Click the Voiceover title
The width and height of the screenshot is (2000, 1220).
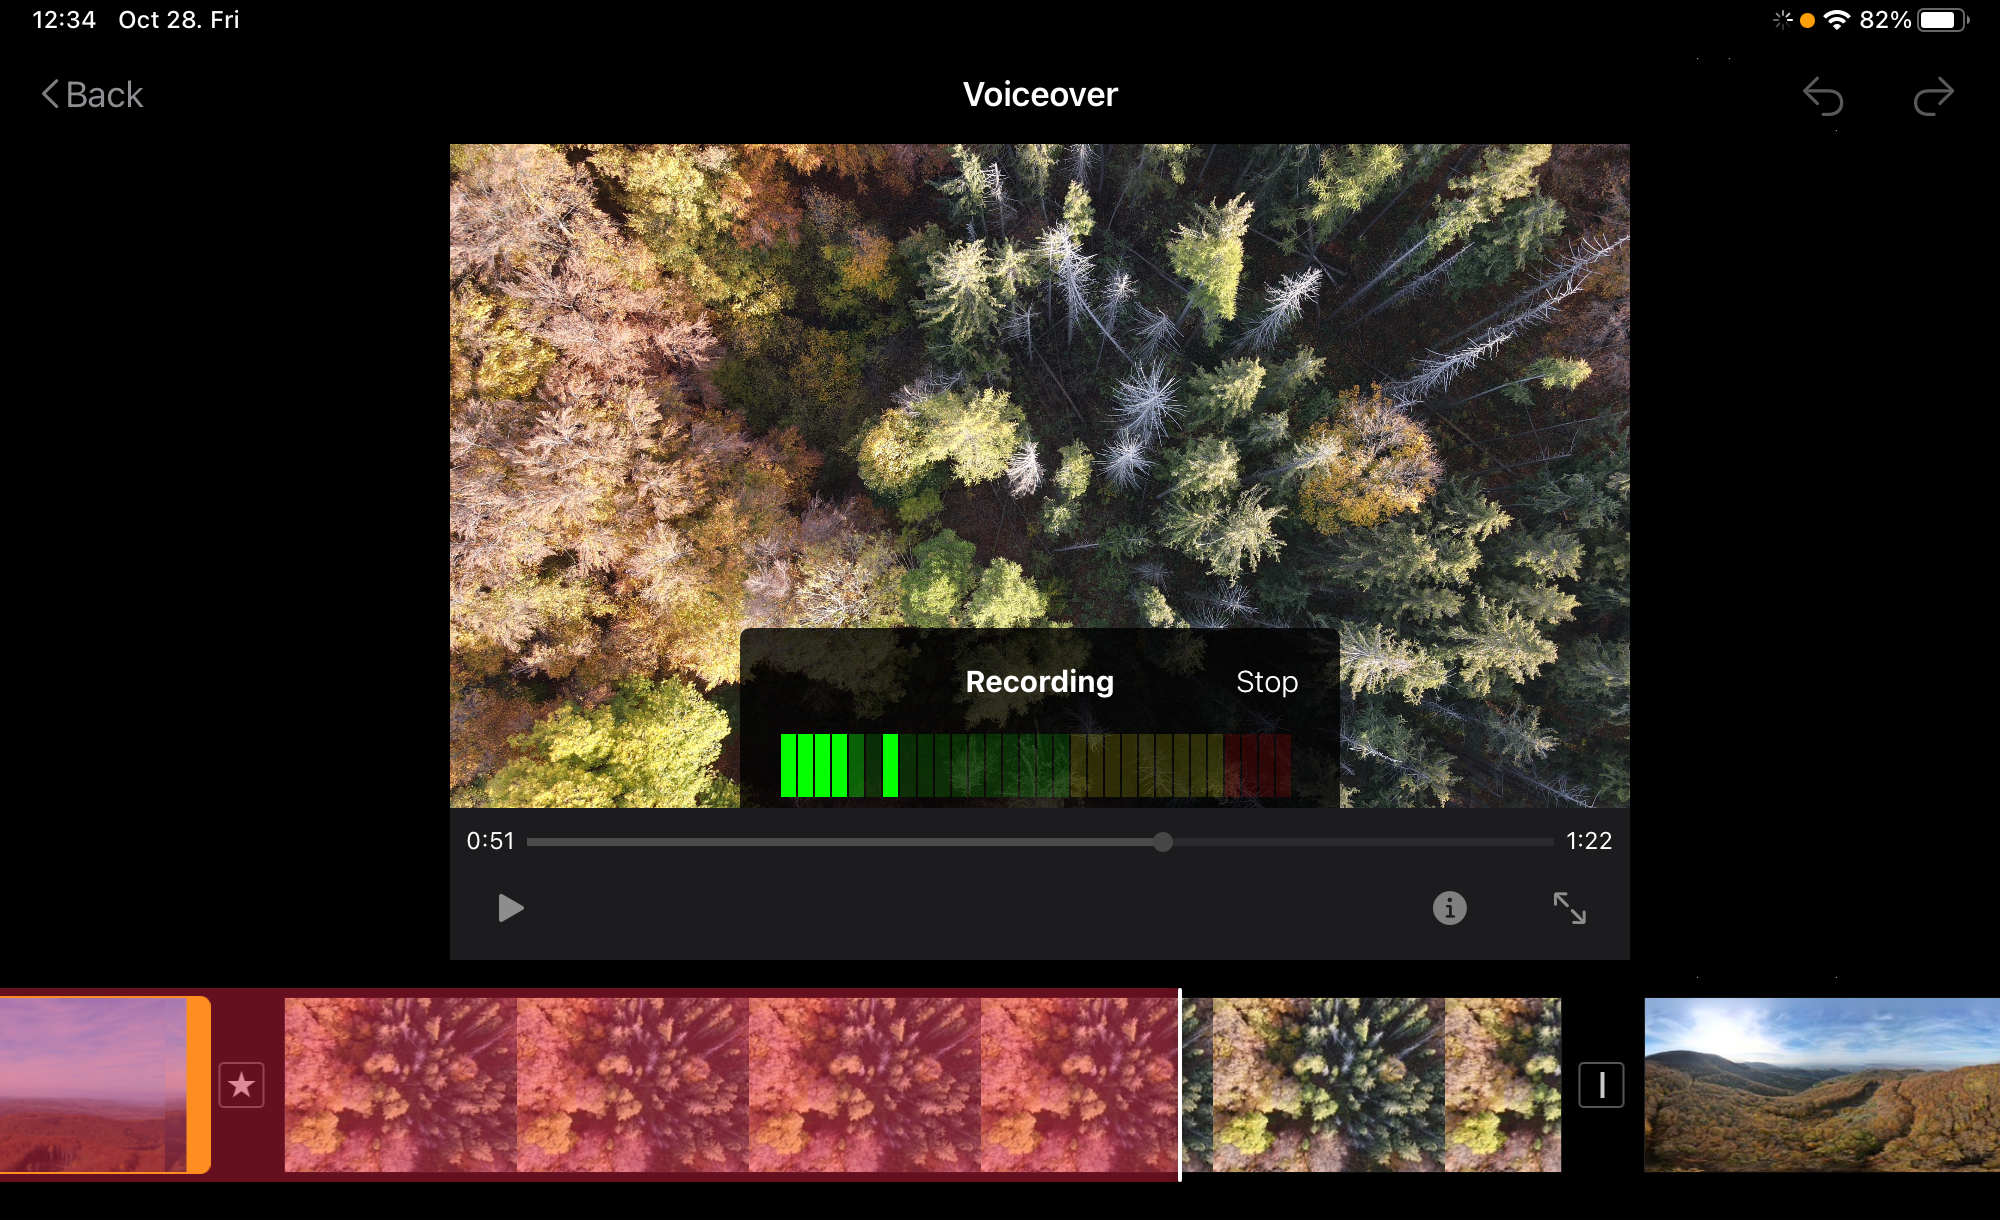click(x=1040, y=95)
